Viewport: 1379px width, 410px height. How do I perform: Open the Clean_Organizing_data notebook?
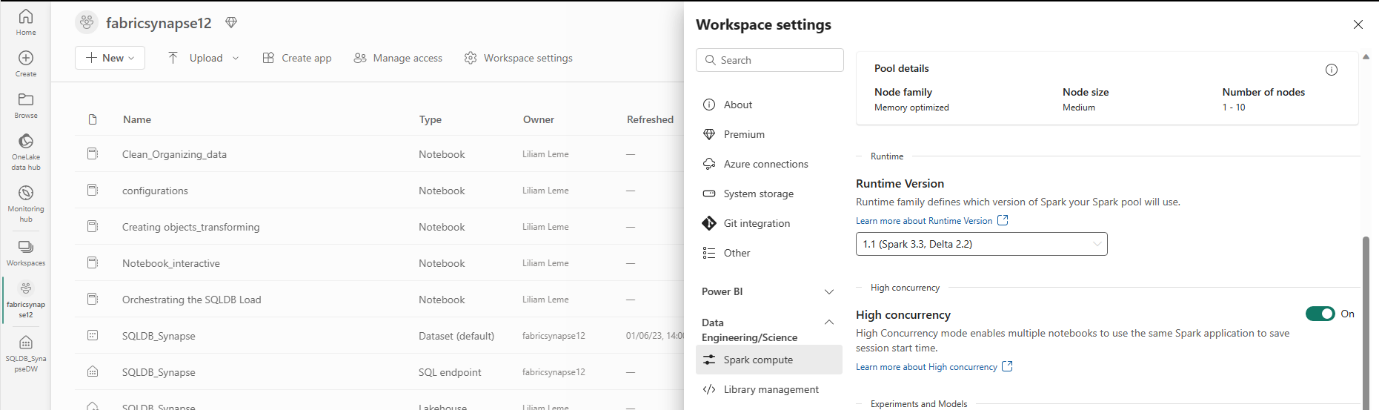click(x=174, y=154)
